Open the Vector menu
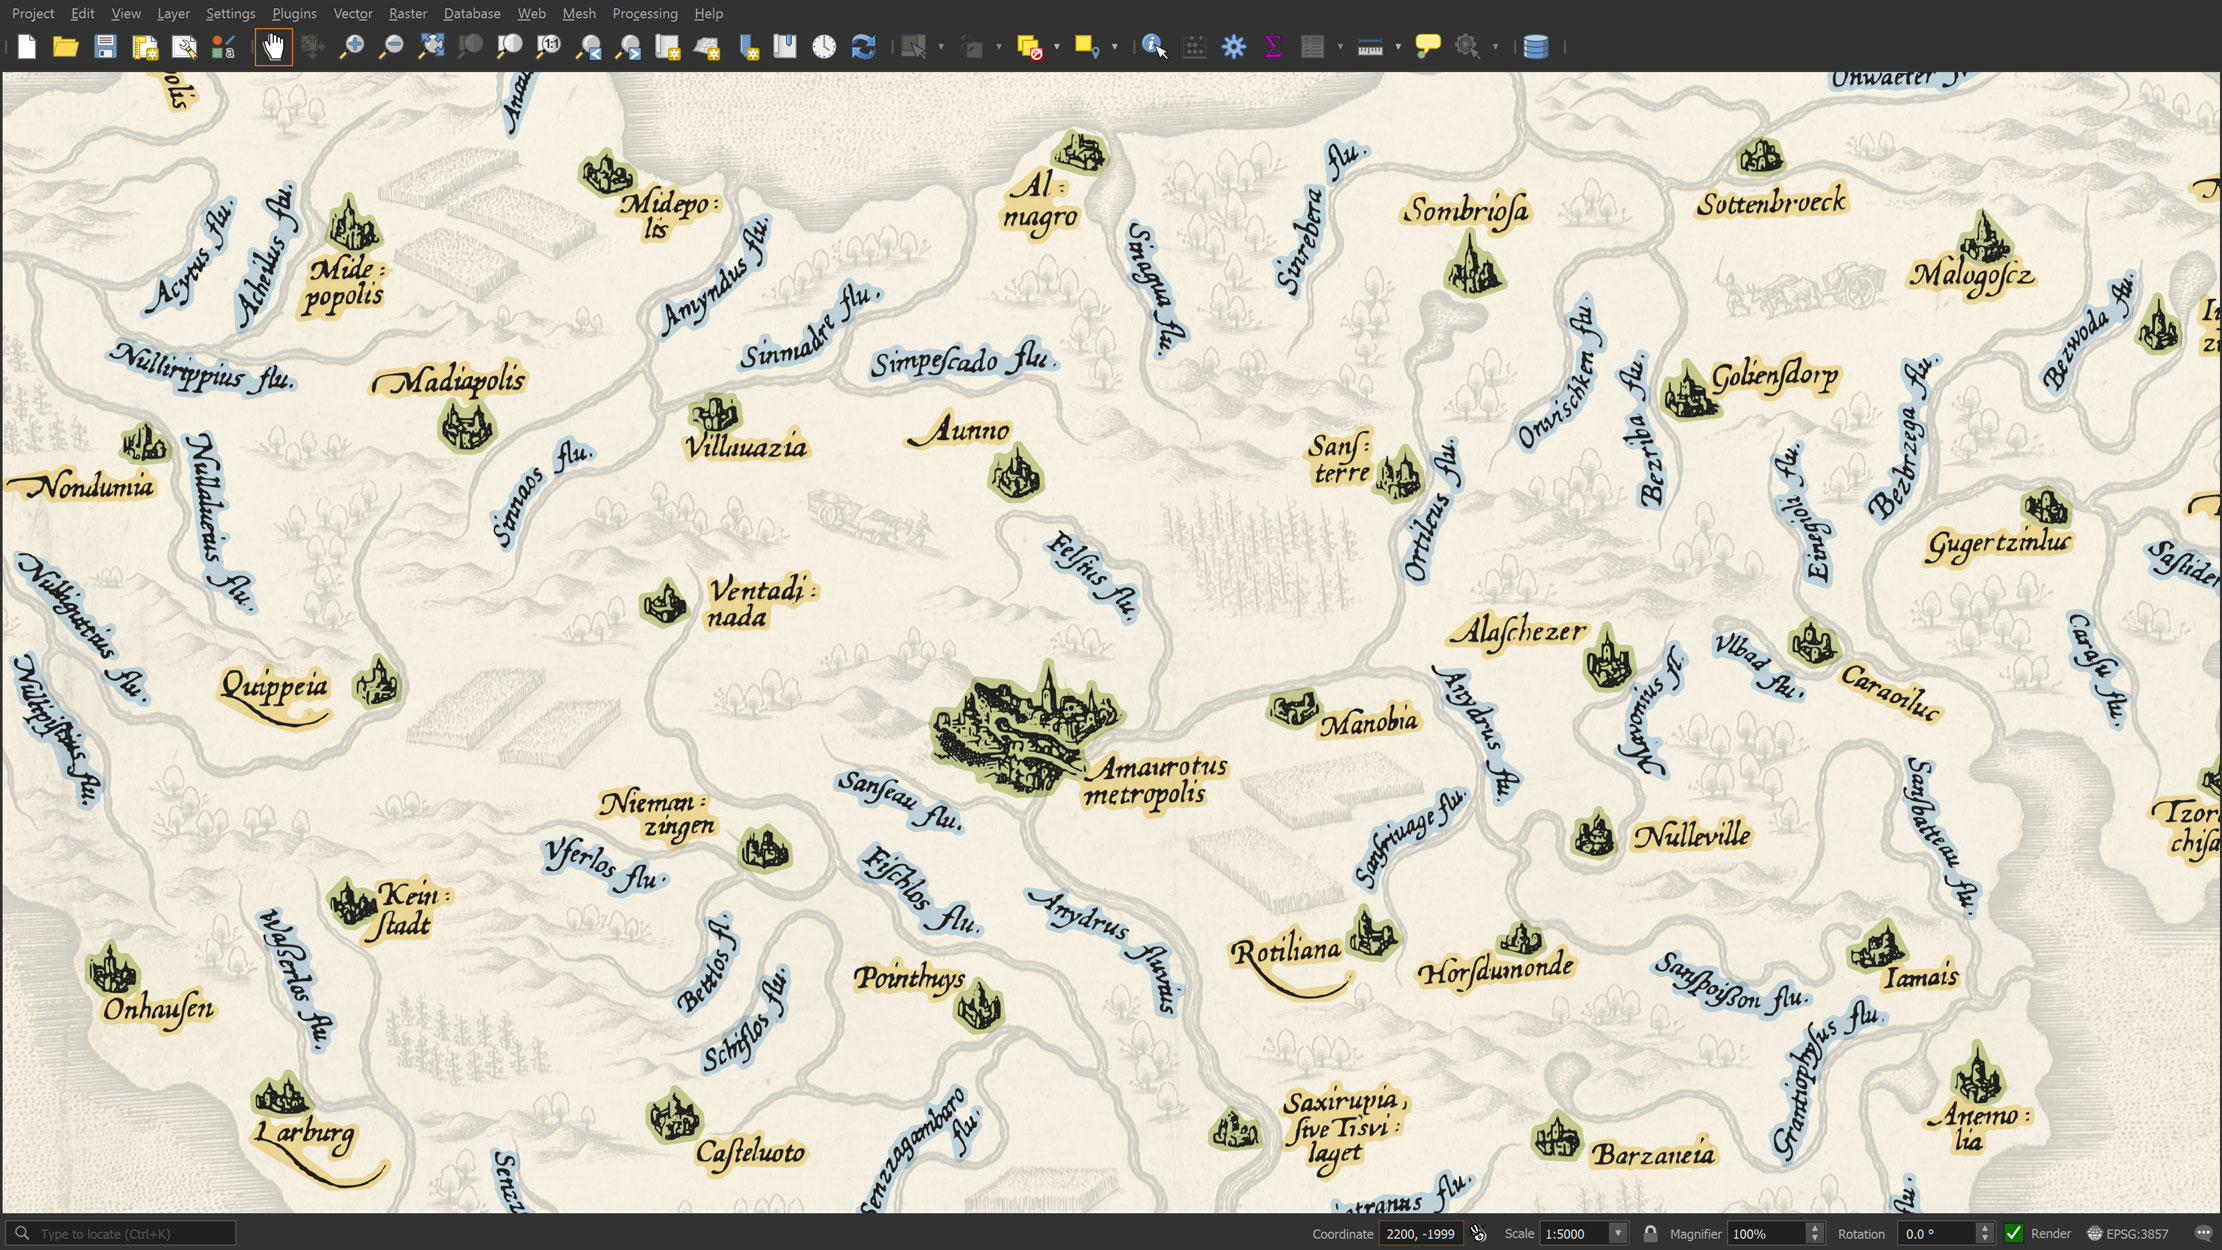 coord(352,13)
